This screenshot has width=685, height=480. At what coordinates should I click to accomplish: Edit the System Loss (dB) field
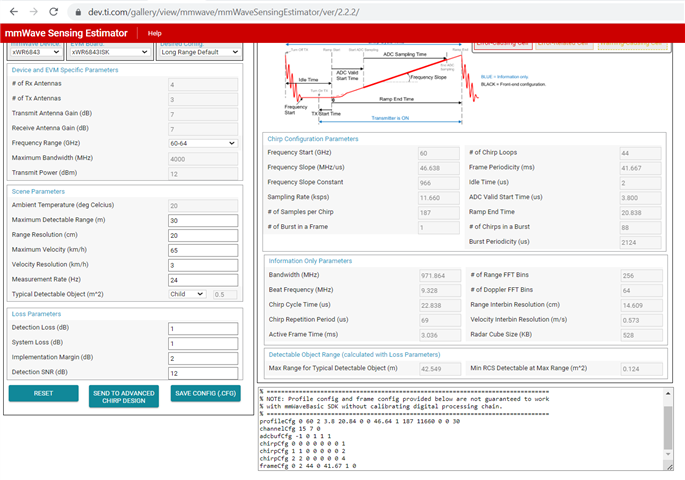(x=203, y=343)
